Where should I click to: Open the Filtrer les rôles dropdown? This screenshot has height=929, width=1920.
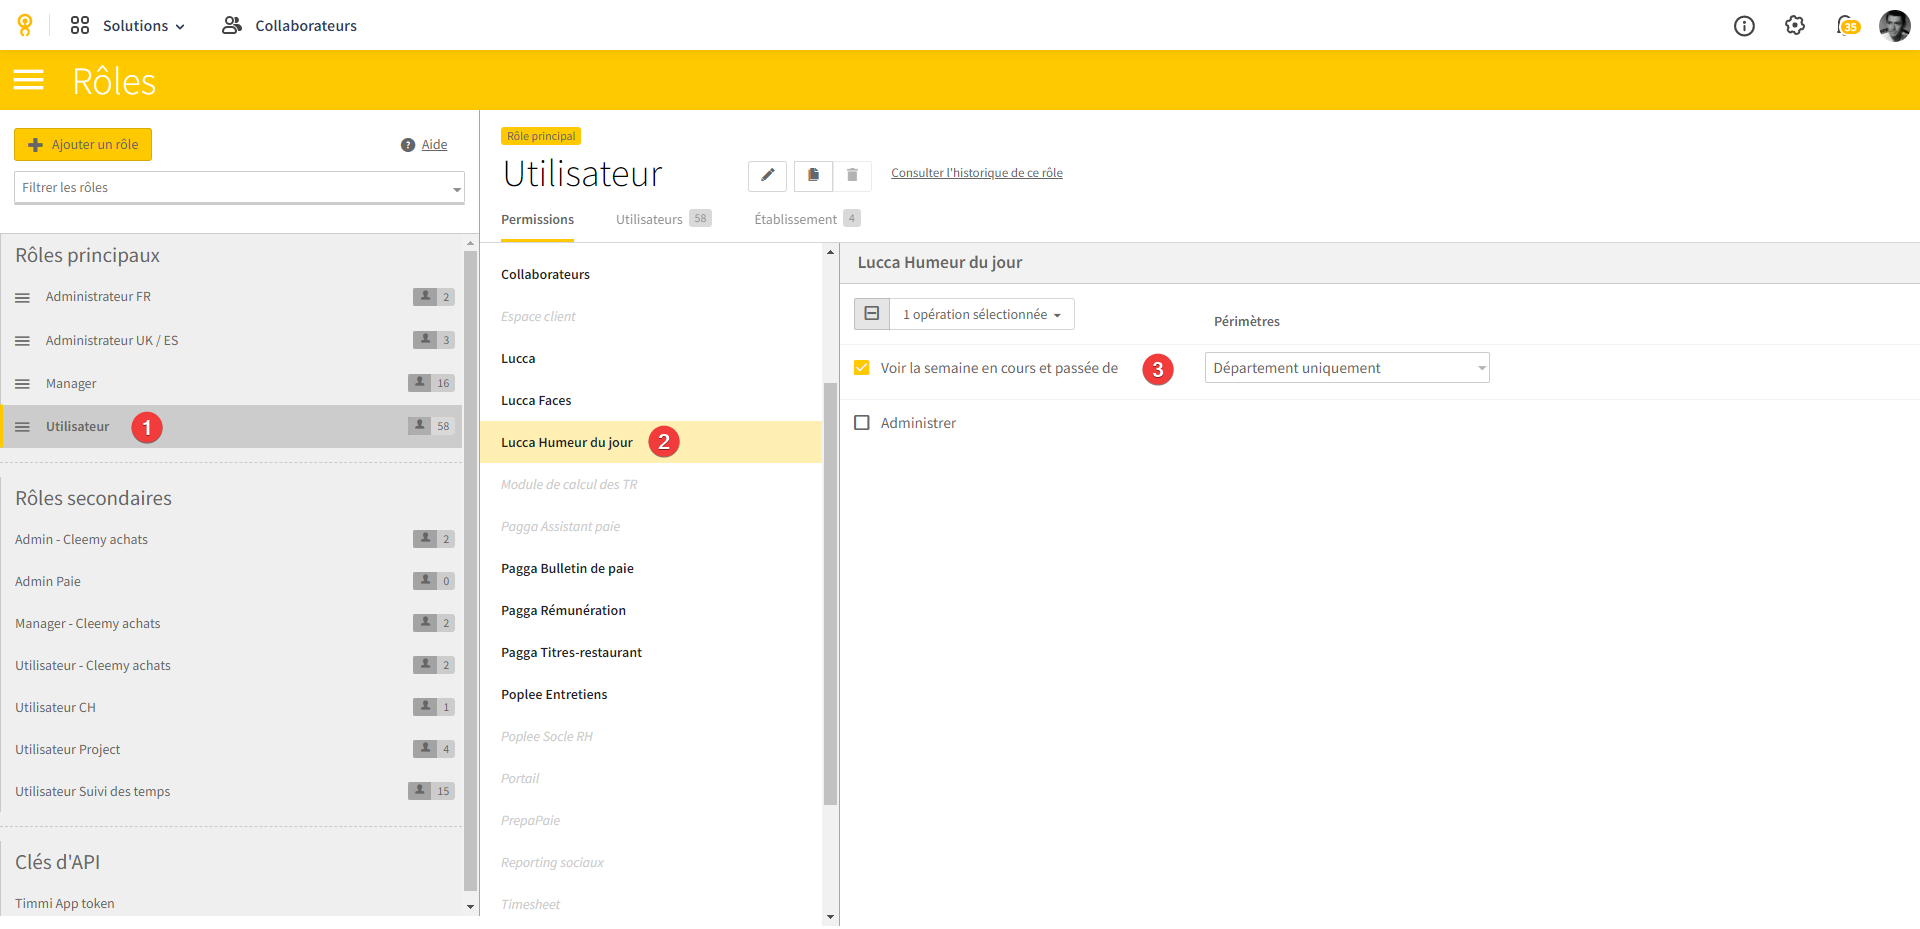(239, 187)
